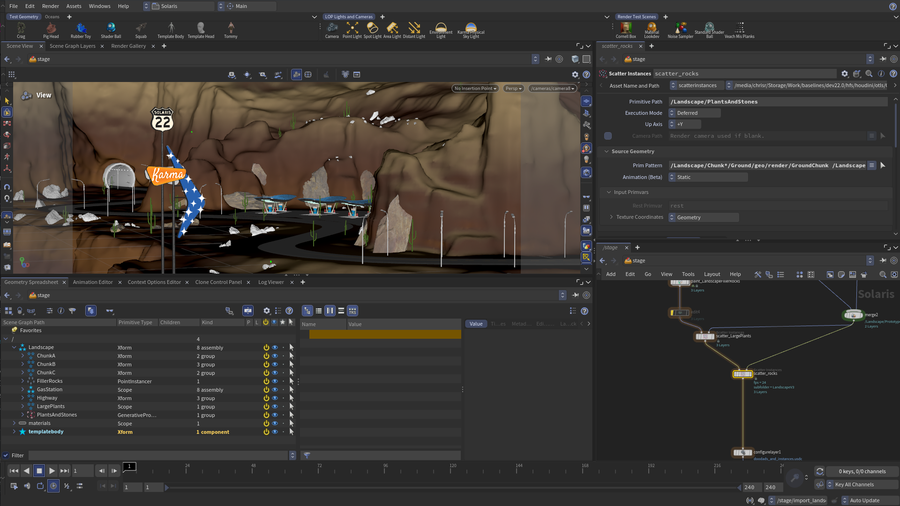The image size is (900, 506).
Task: Switch to the Animation Editor tab
Action: pyautogui.click(x=92, y=282)
